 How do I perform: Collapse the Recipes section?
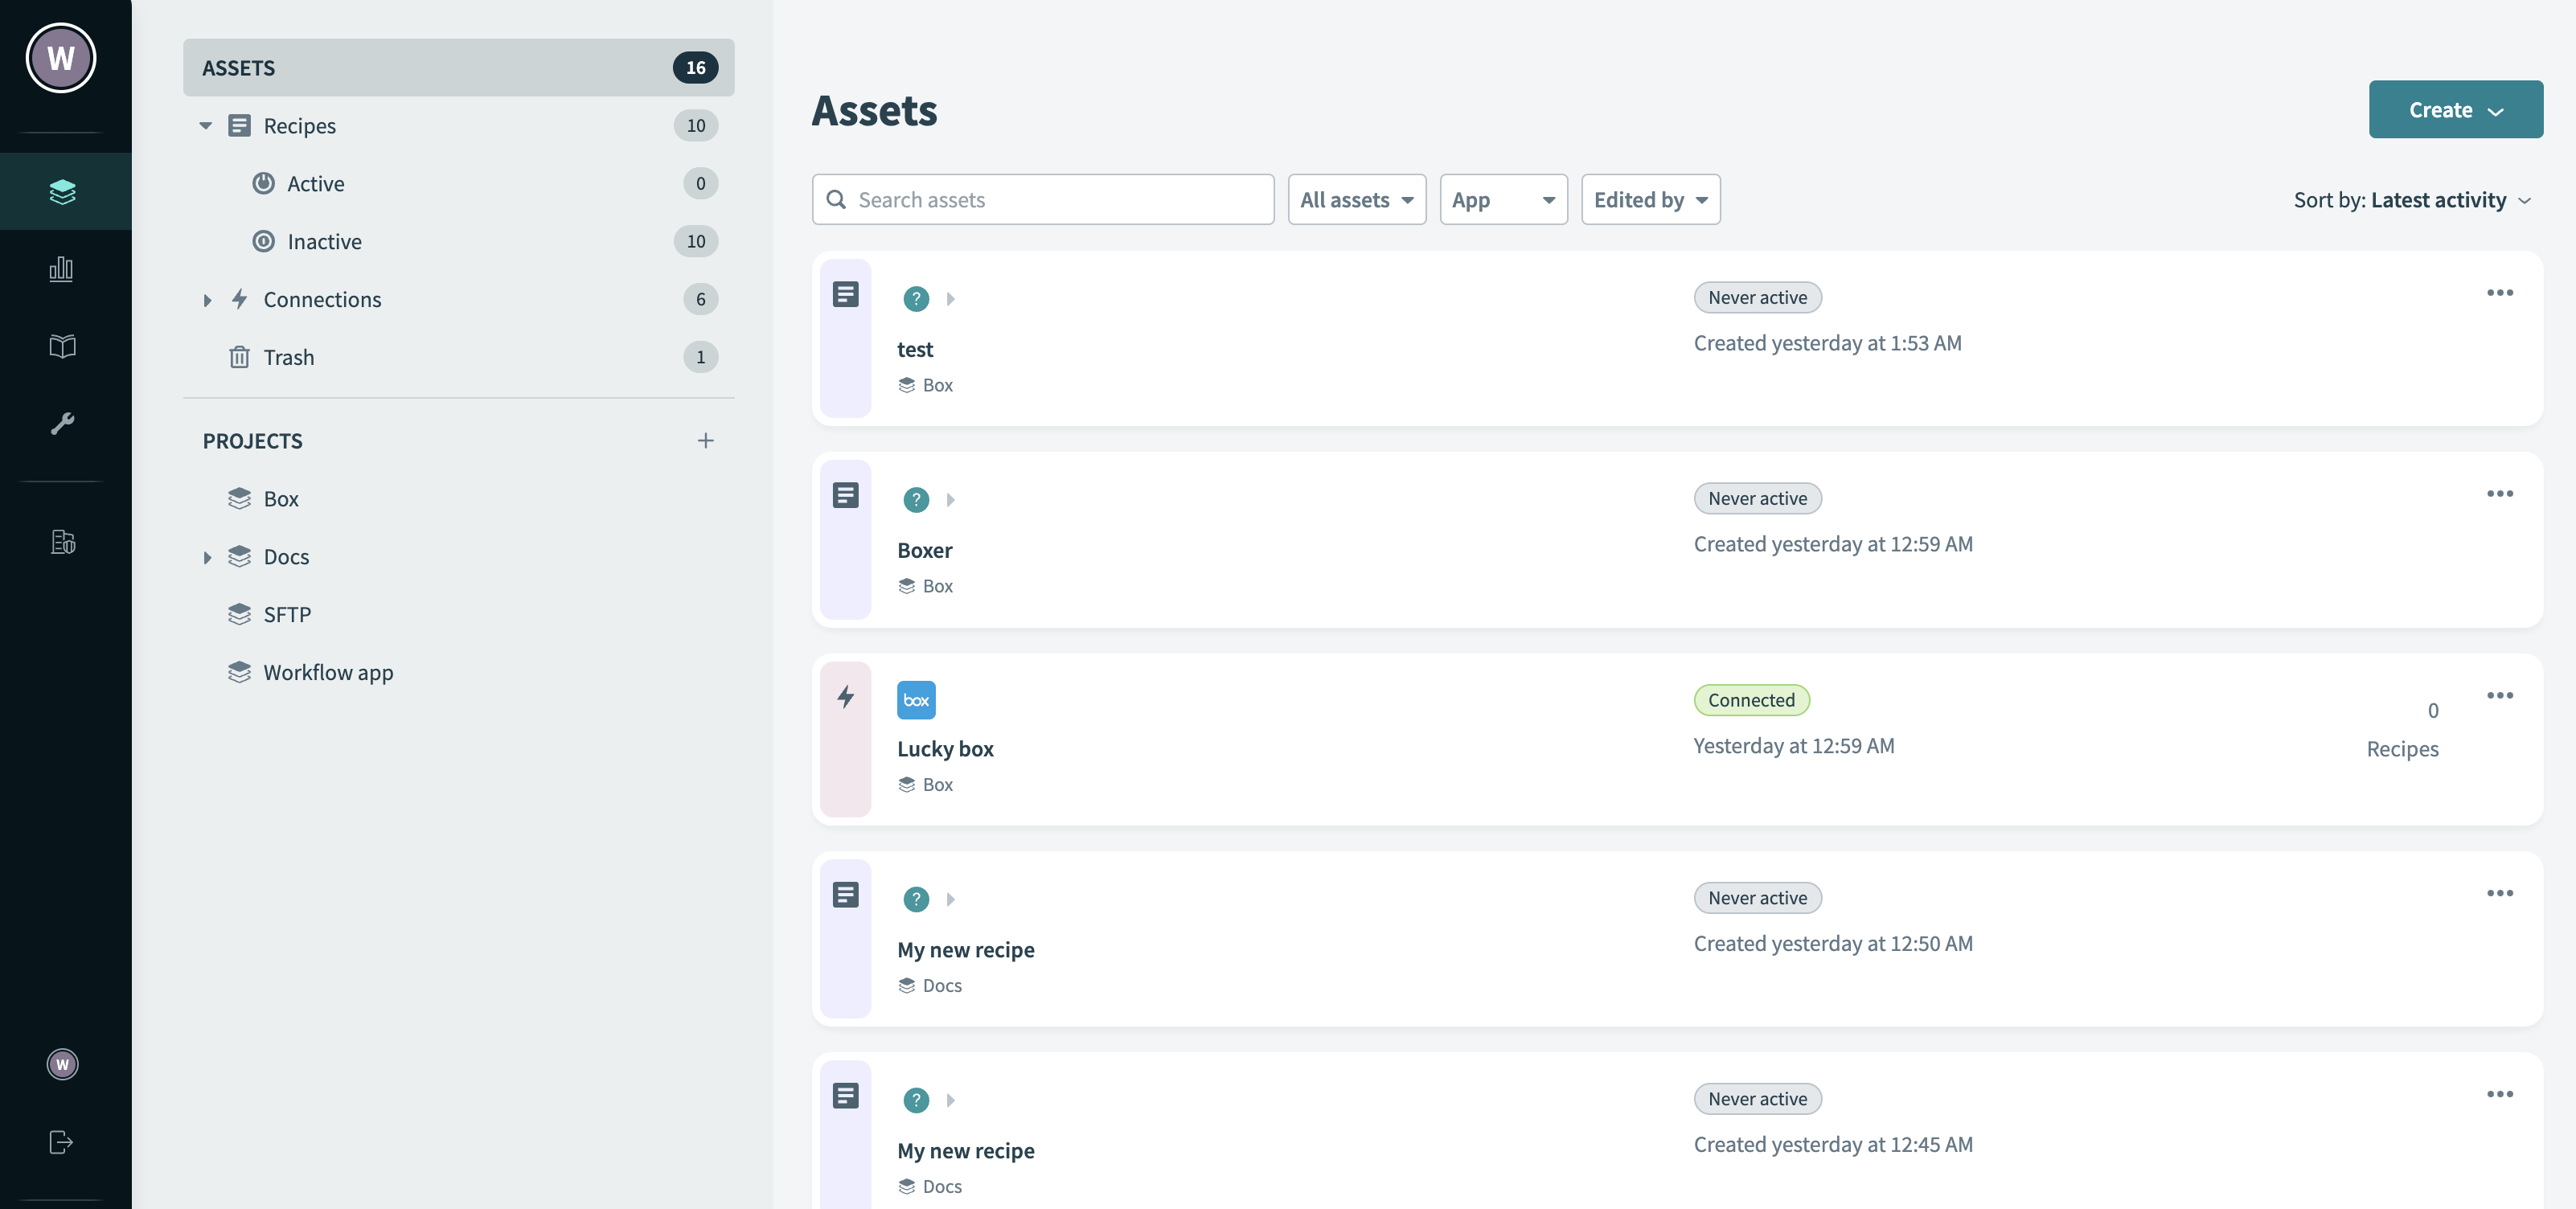pos(206,125)
